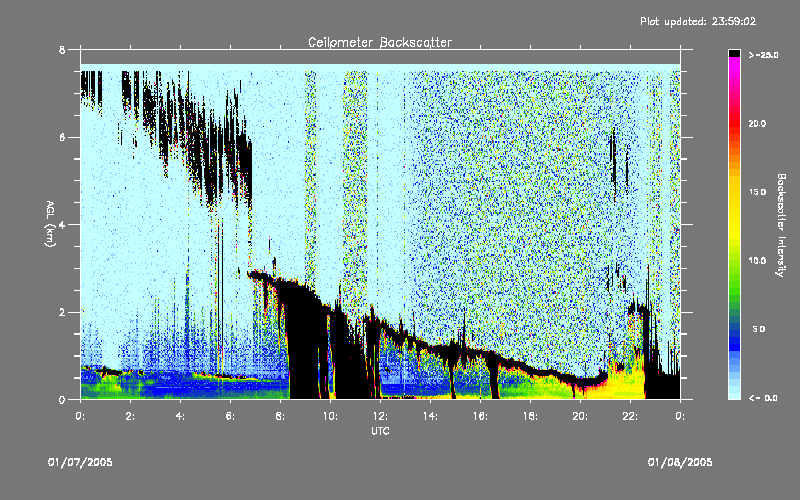Click the "20:" hour label on UTC axis

[580, 416]
